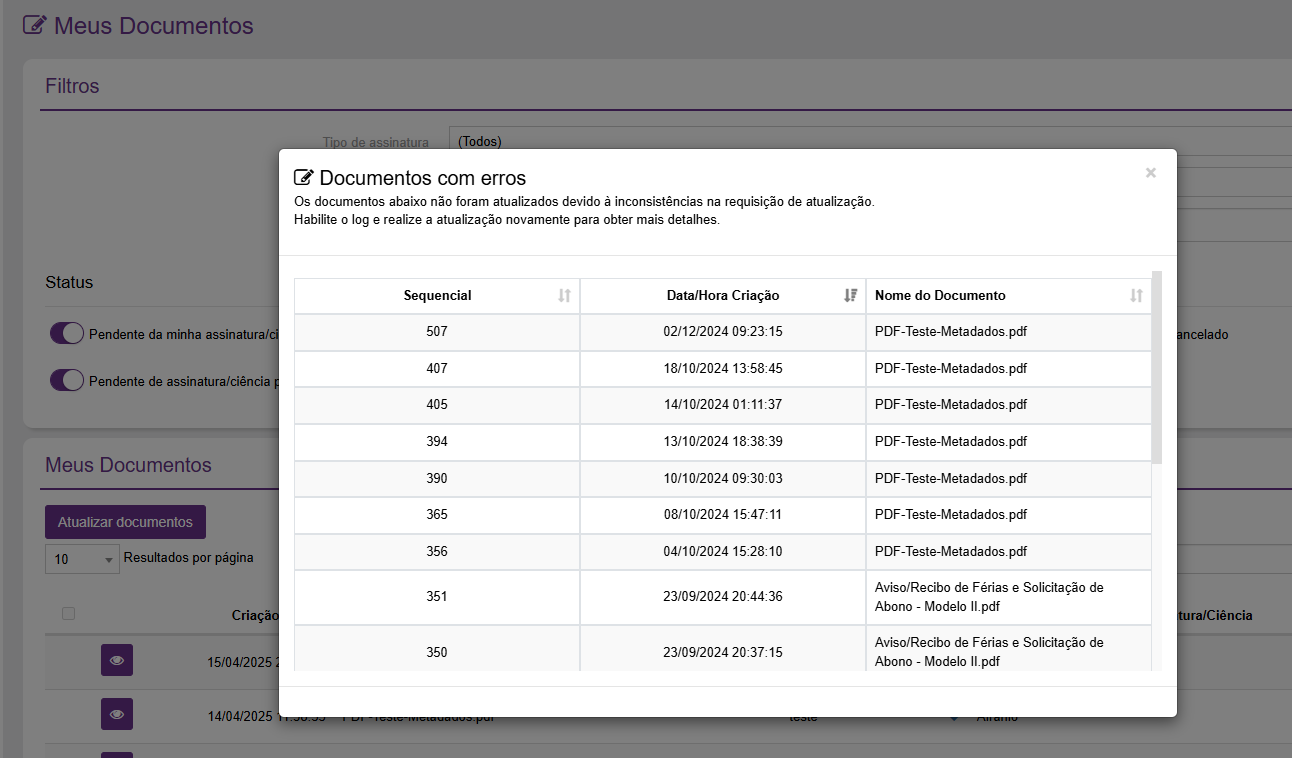Click the edit icon beside Documentos com erros

point(304,178)
